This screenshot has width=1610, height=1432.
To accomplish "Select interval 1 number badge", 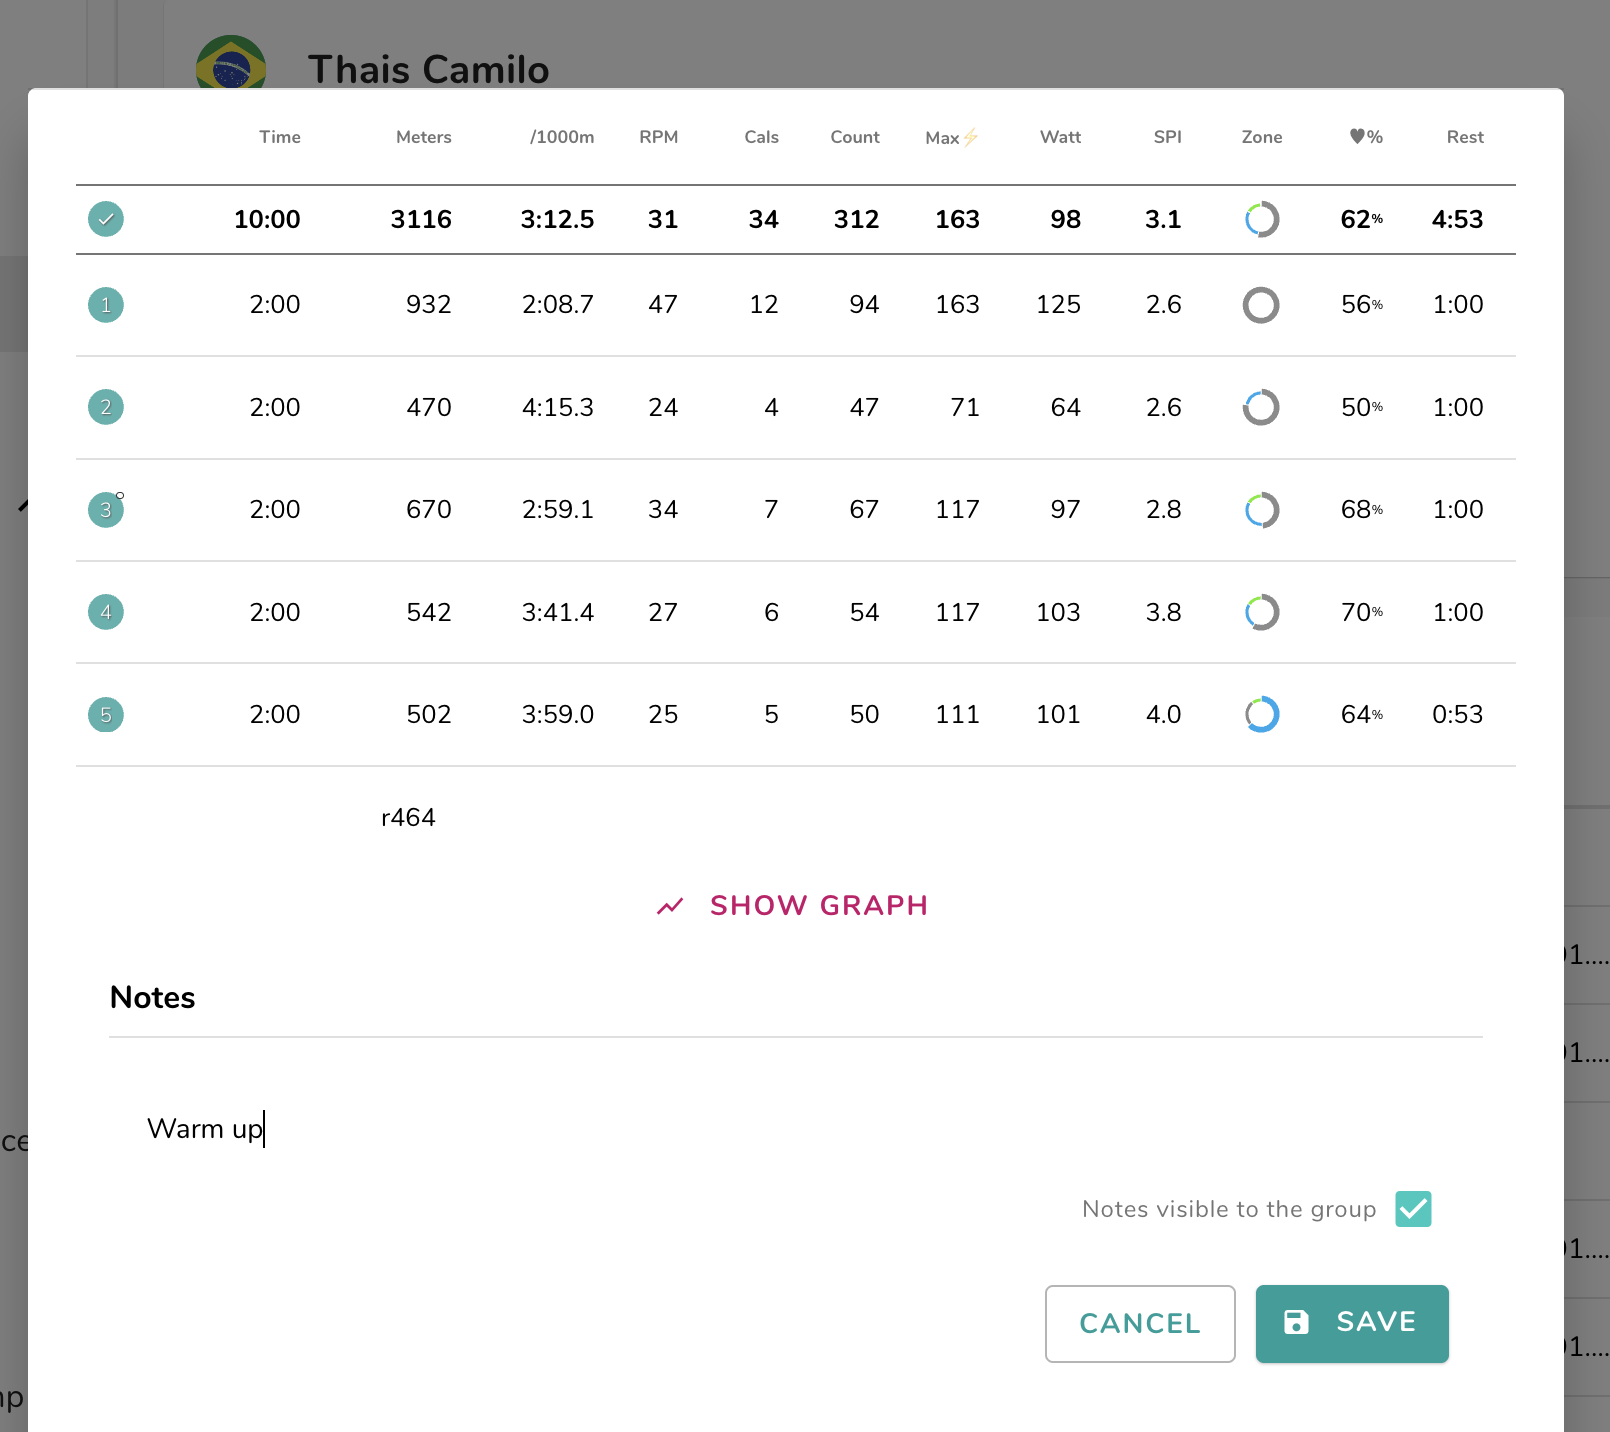I will coord(106,305).
